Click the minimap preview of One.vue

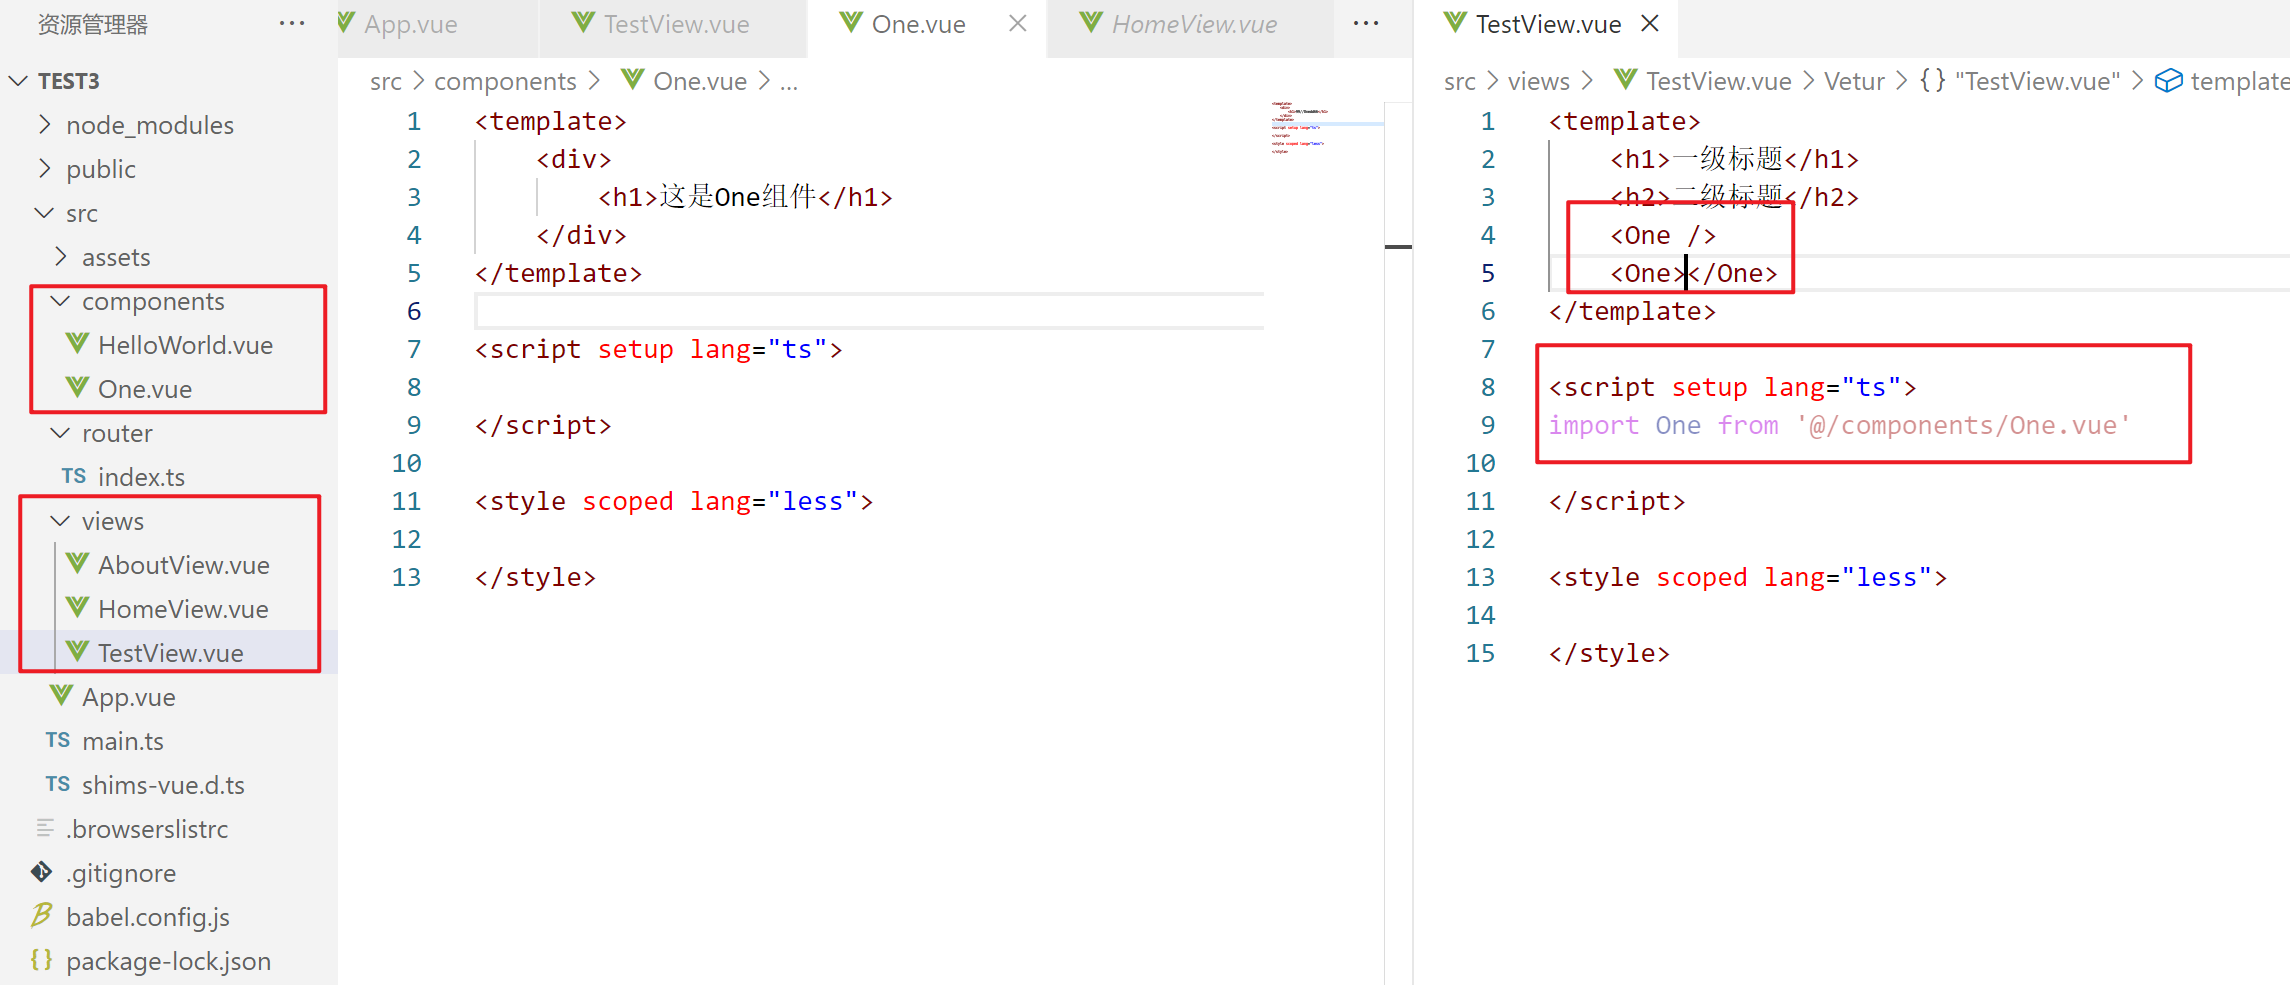[x=1298, y=127]
